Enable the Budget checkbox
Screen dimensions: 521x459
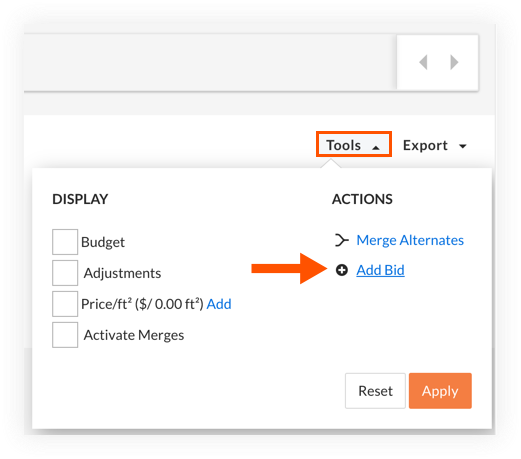click(65, 242)
